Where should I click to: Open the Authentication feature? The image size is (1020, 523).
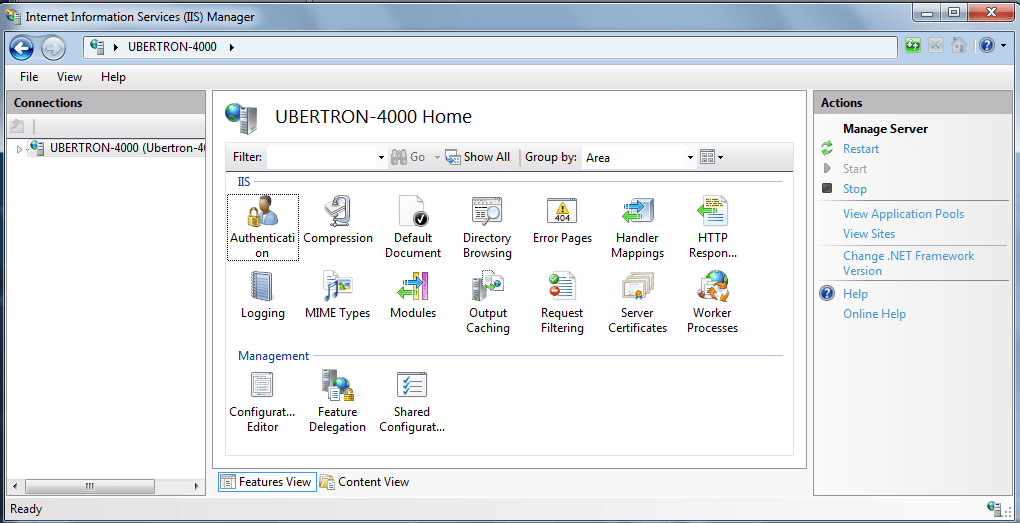coord(262,227)
